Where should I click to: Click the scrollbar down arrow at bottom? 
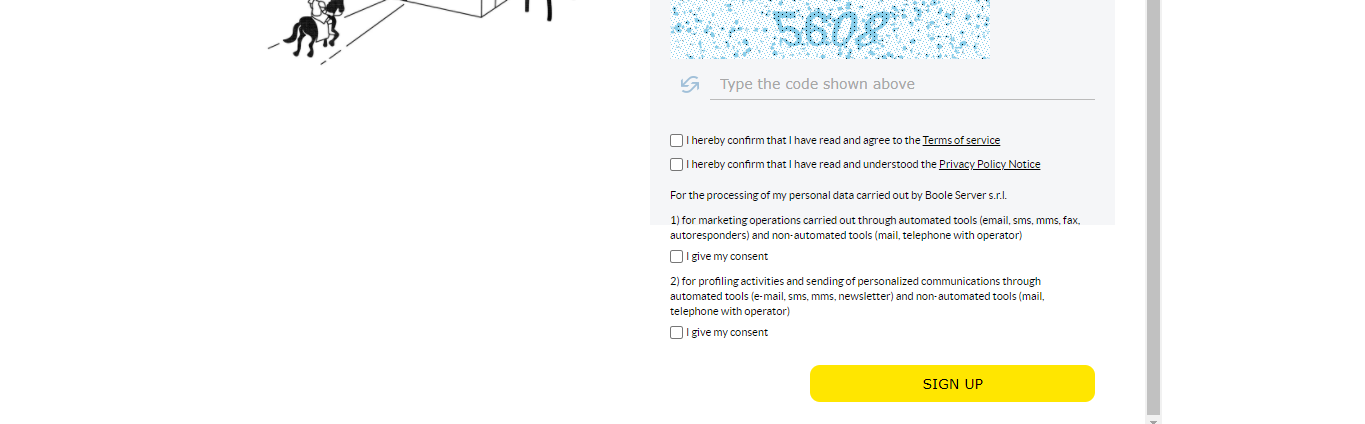tap(1153, 420)
